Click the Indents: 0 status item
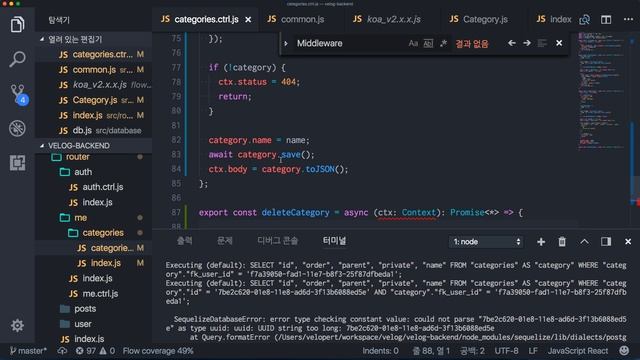Viewport: 640px width, 360px height. coord(380,351)
